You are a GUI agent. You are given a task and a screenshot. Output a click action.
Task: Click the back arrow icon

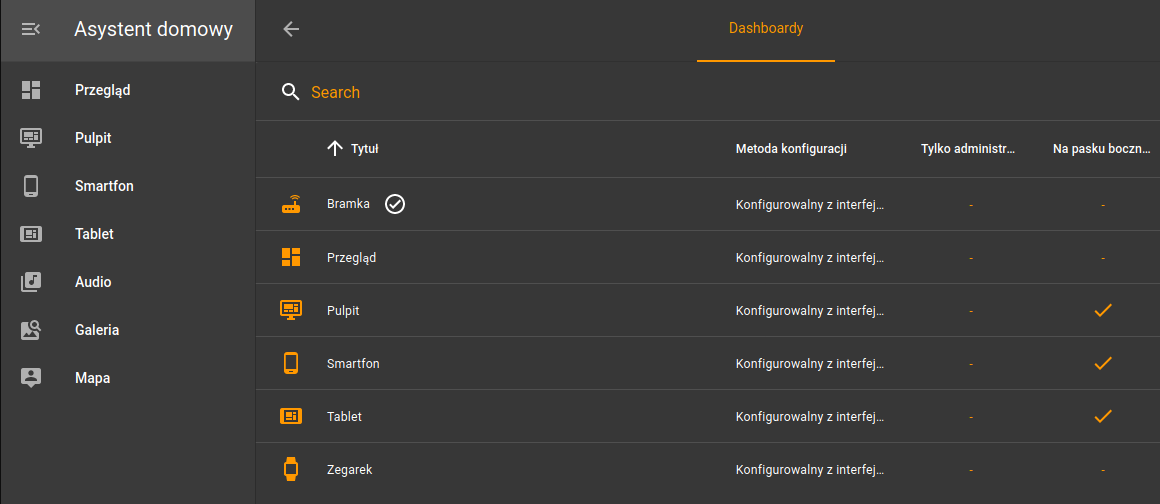(291, 30)
